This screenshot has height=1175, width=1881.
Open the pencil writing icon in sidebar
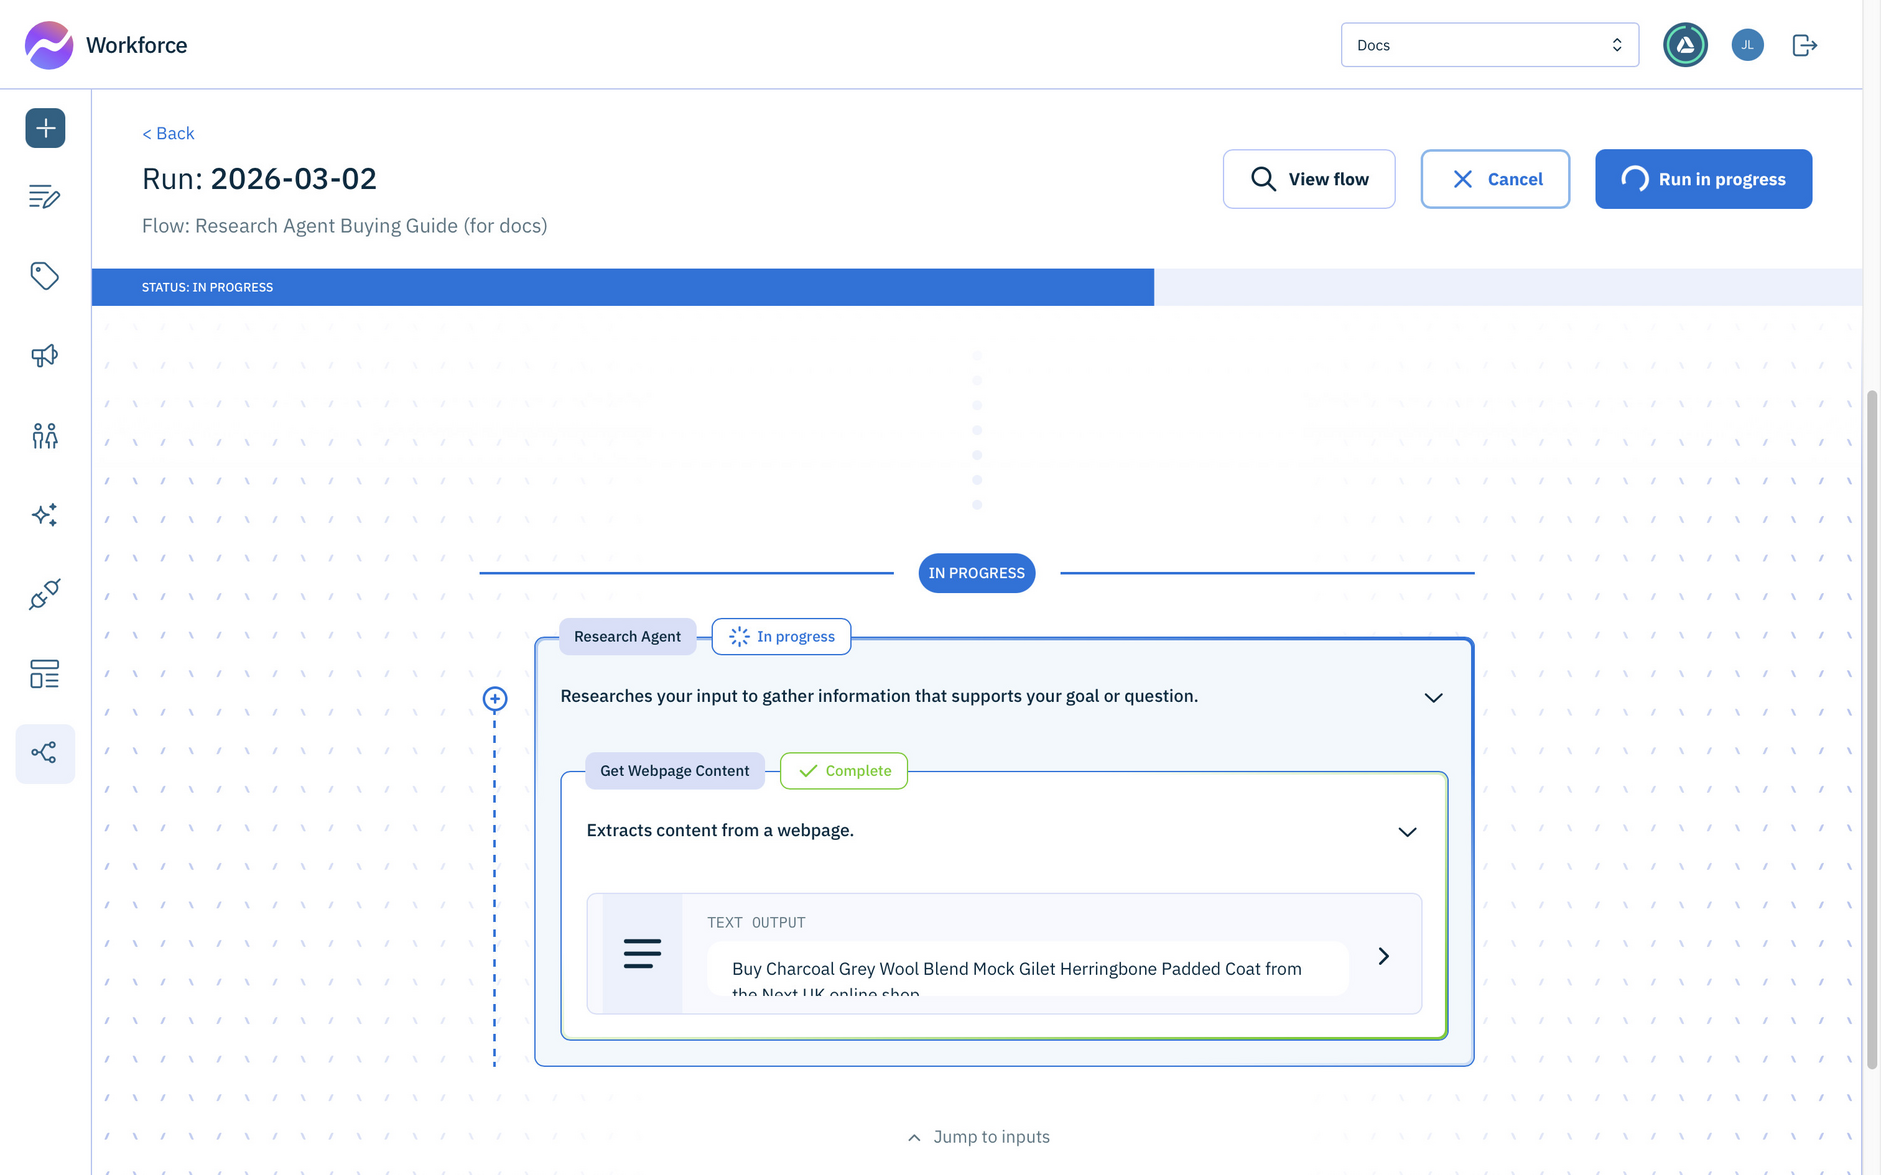tap(45, 197)
